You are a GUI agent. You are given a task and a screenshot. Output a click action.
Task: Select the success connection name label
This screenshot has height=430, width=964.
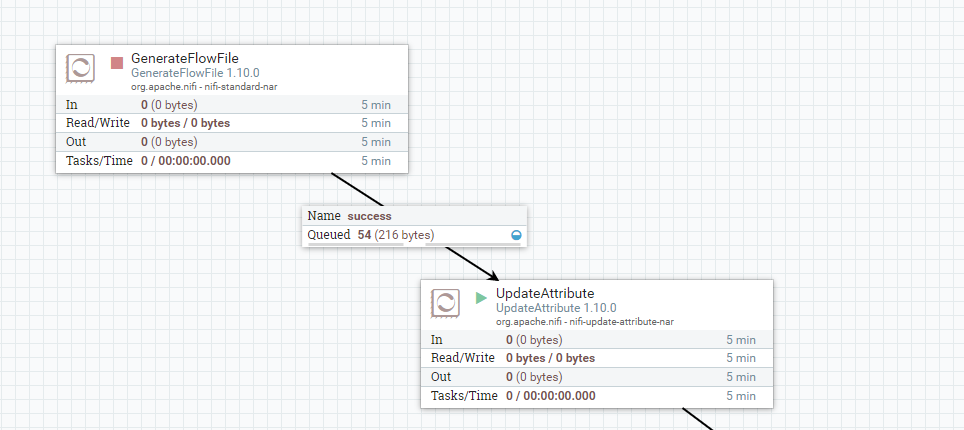point(369,216)
